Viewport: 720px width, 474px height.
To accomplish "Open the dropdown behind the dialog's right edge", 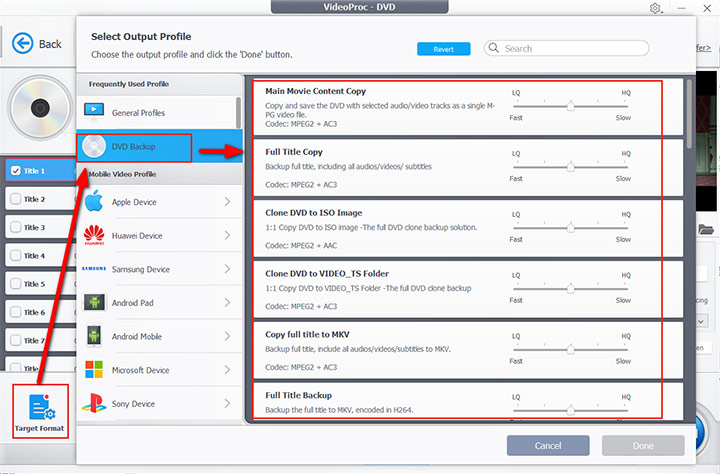I will [x=701, y=321].
